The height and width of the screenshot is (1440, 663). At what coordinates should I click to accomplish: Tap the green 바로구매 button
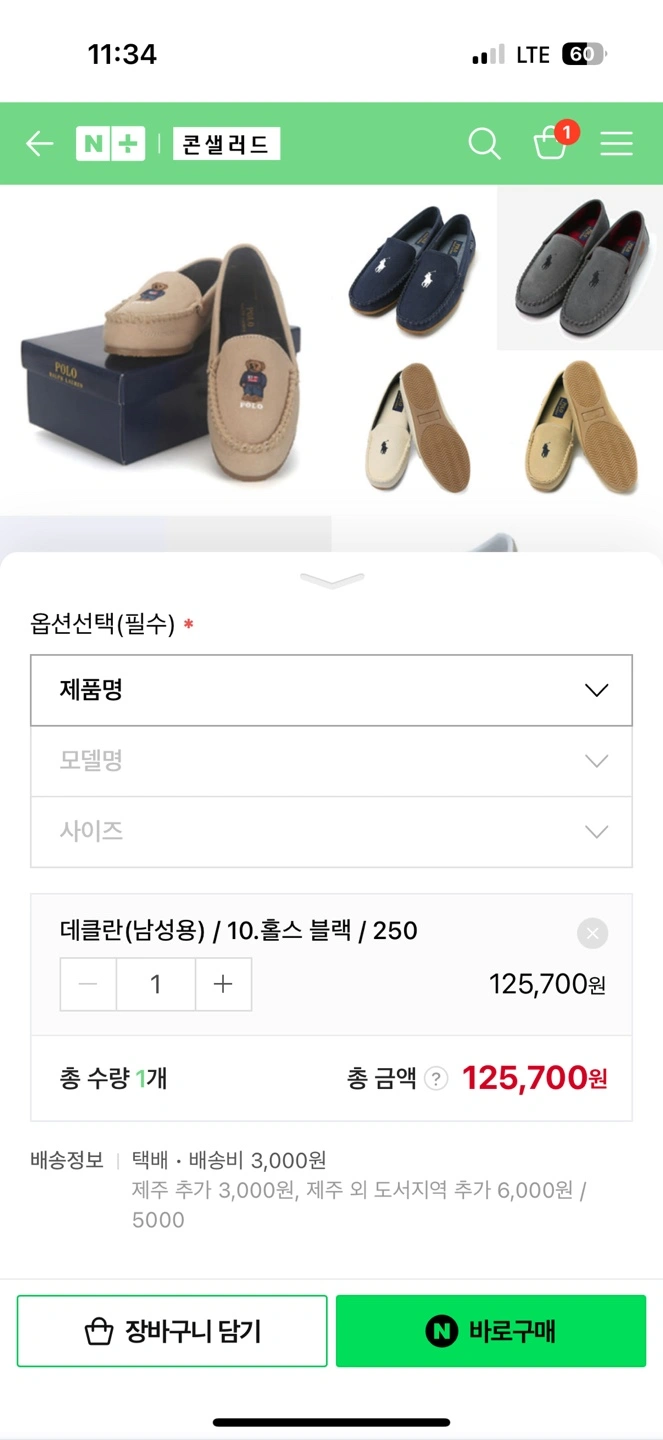[x=491, y=1331]
